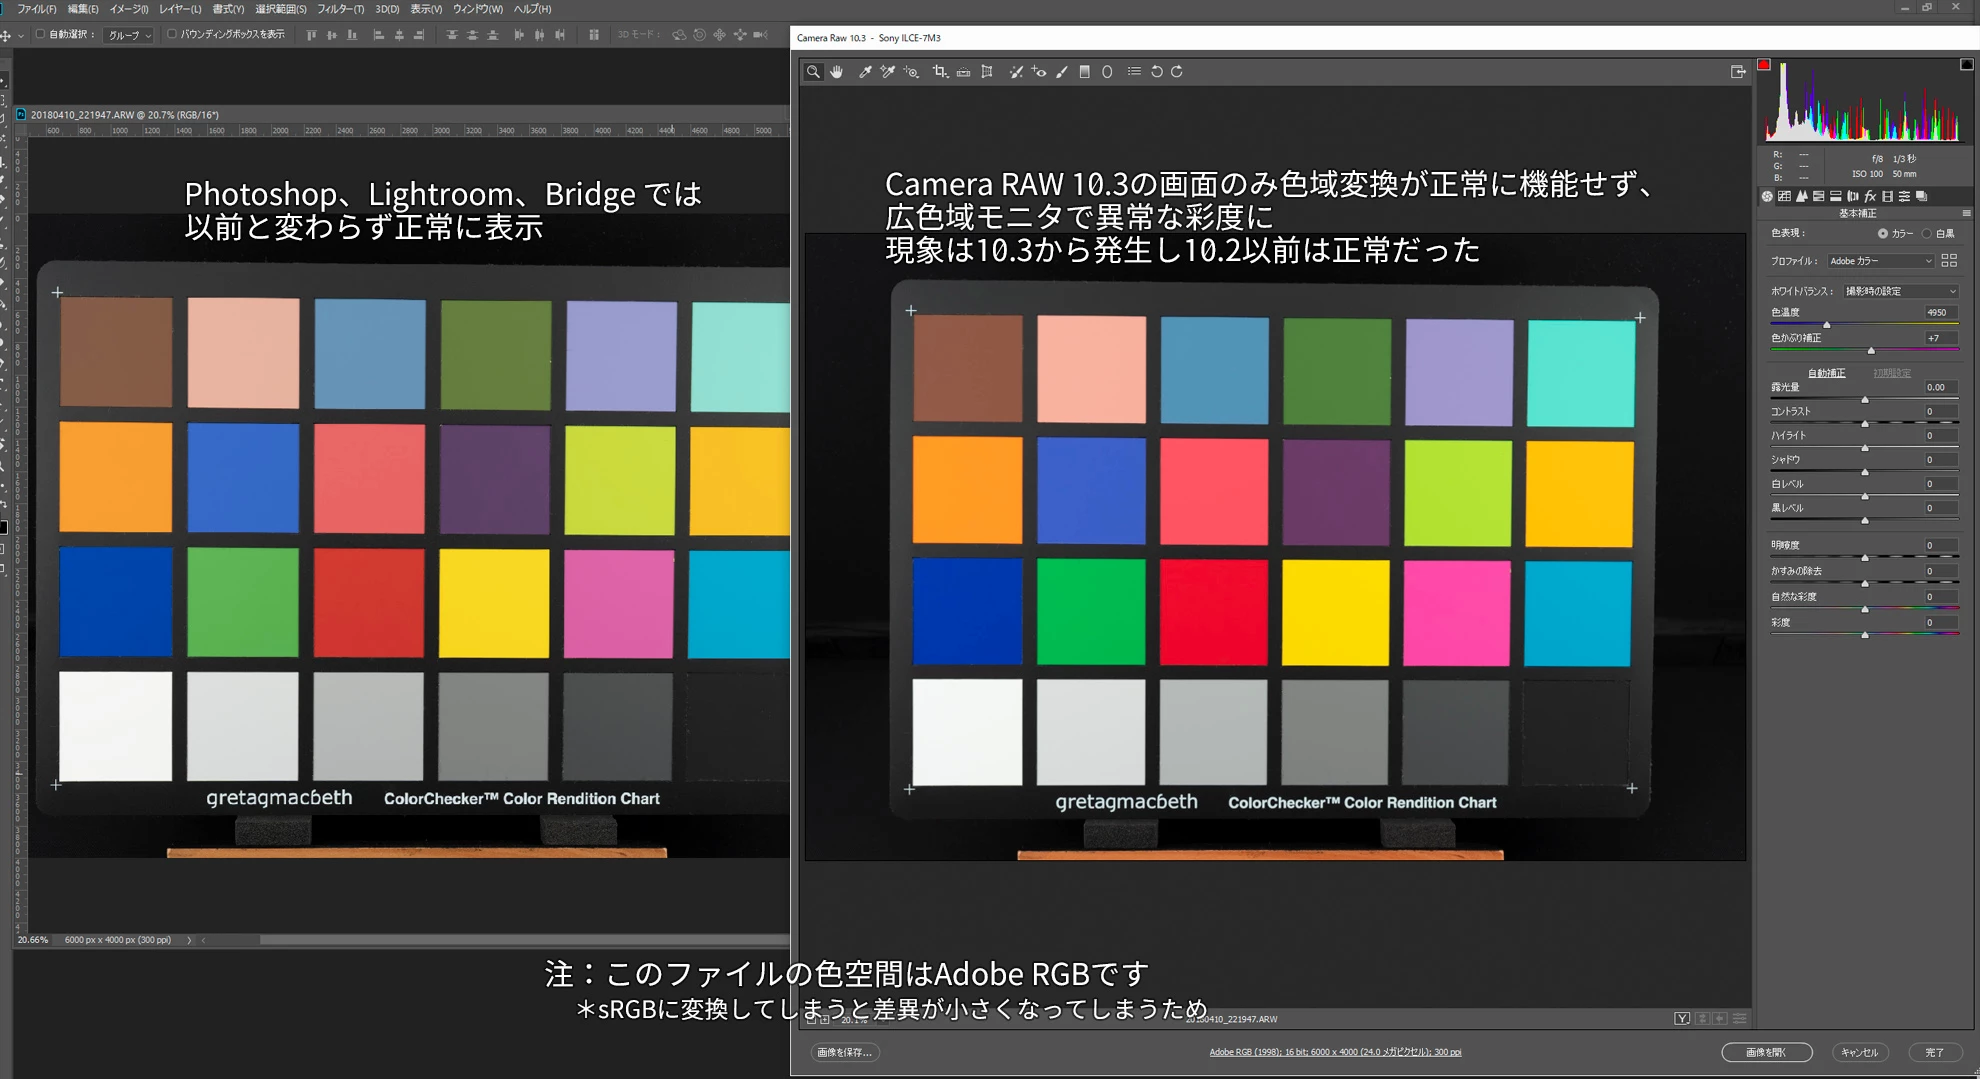Open the ファイル(F) menu
Viewport: 1980px width, 1079px height.
tap(36, 9)
